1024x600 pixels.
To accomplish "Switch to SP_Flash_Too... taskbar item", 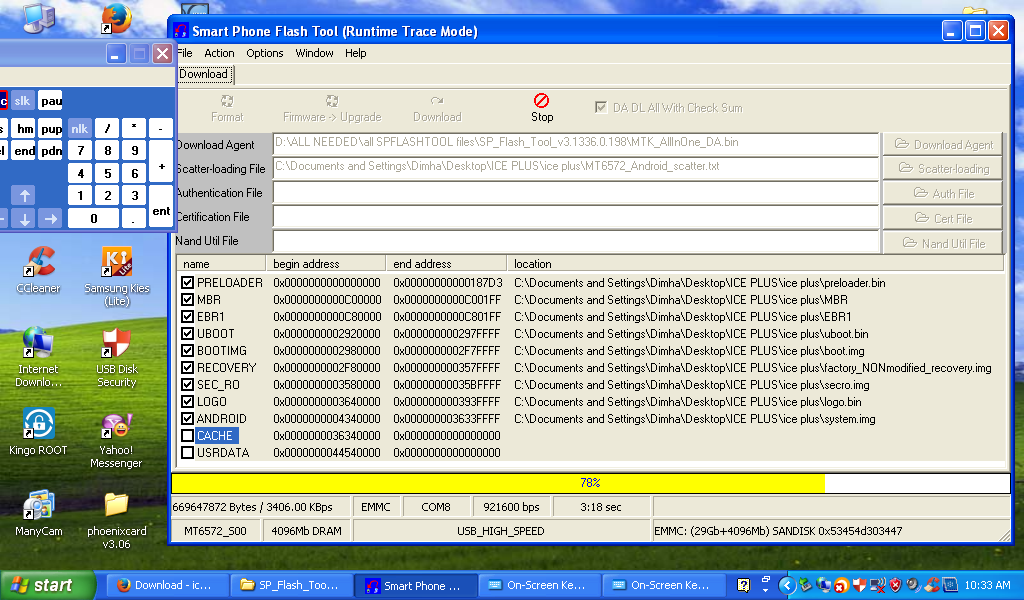I will tap(291, 586).
